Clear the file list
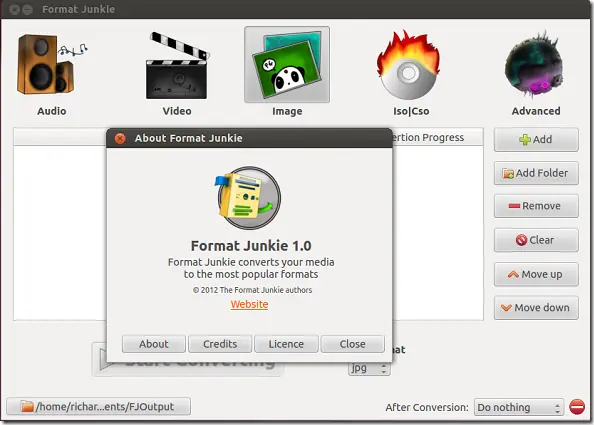 [536, 240]
